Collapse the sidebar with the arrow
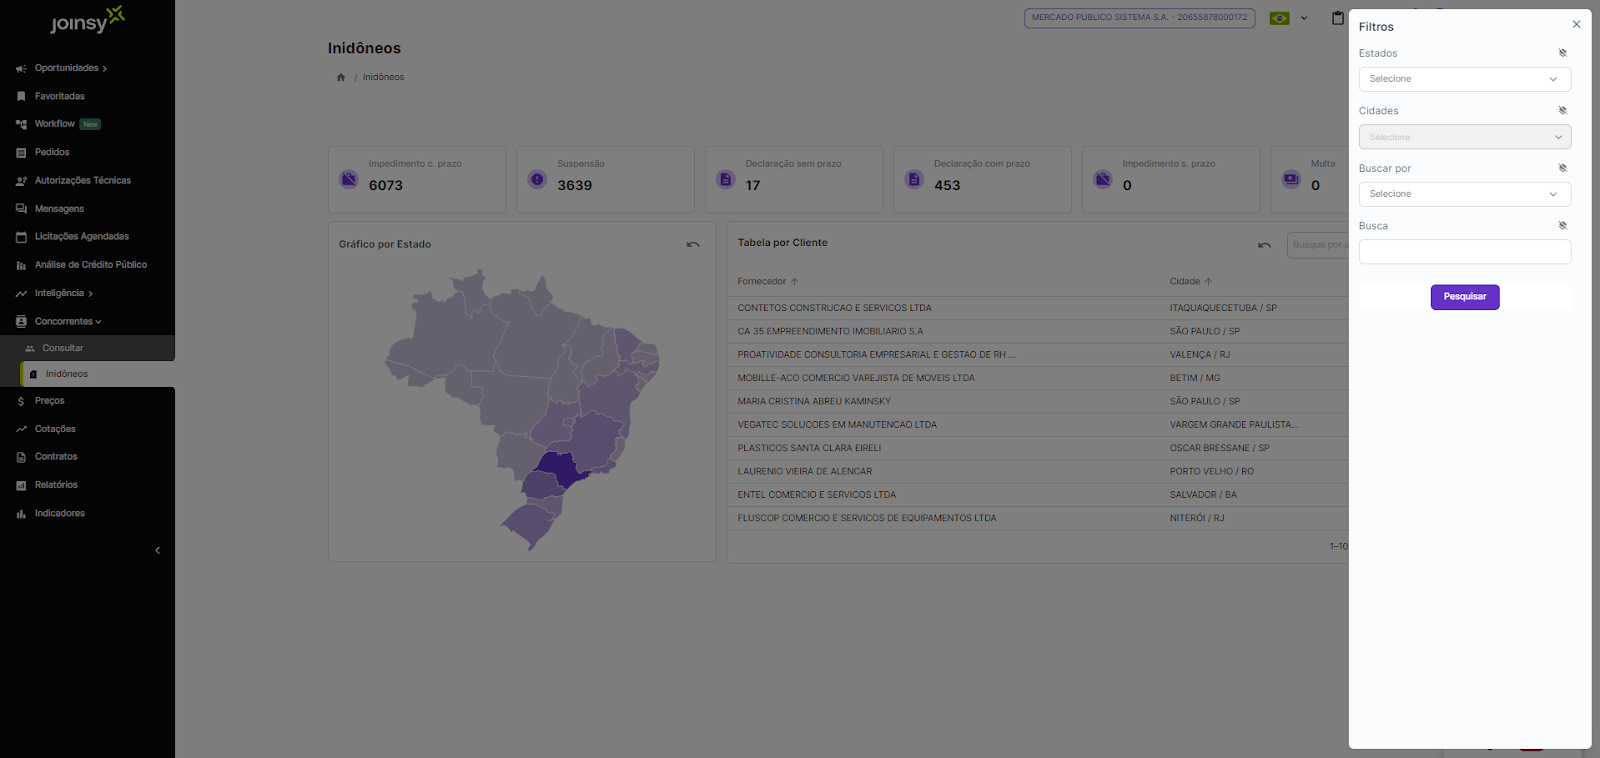Screen dimensions: 1600x758 (x=157, y=551)
